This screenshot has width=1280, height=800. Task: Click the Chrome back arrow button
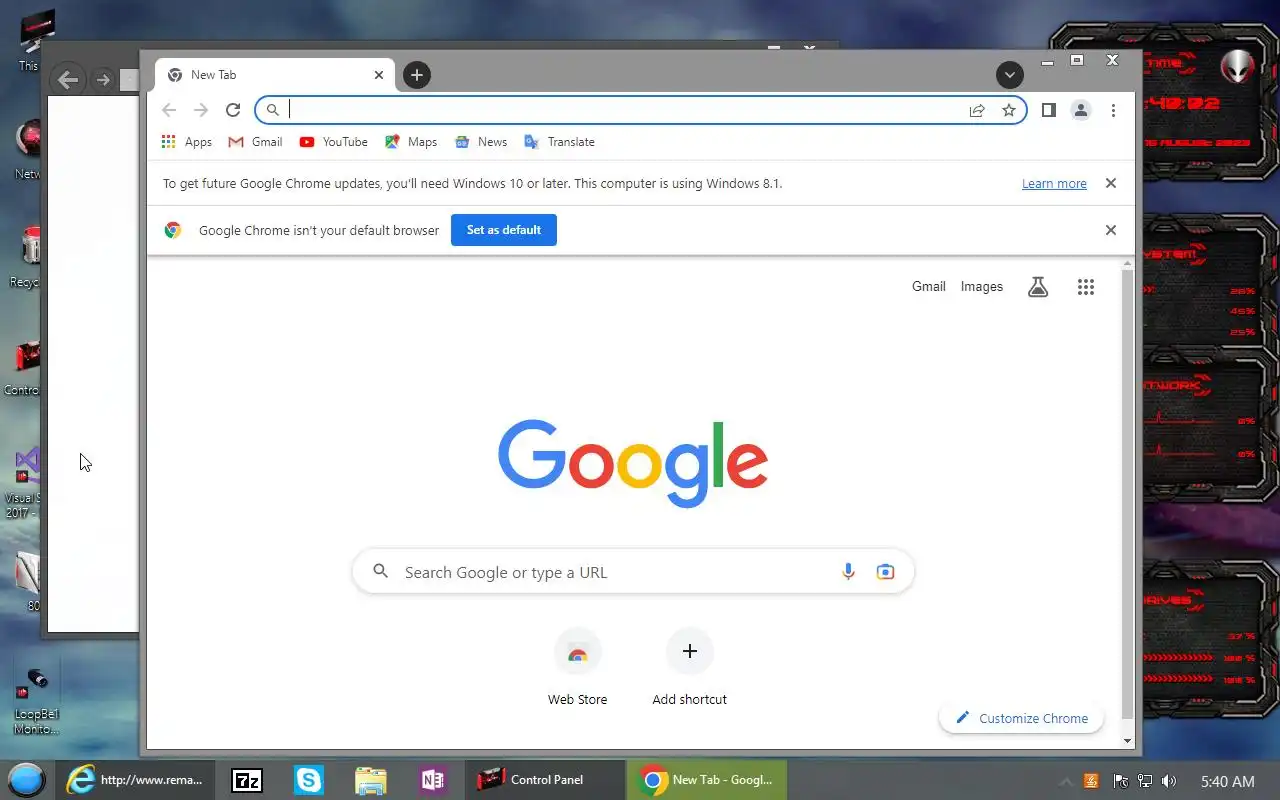(x=169, y=110)
